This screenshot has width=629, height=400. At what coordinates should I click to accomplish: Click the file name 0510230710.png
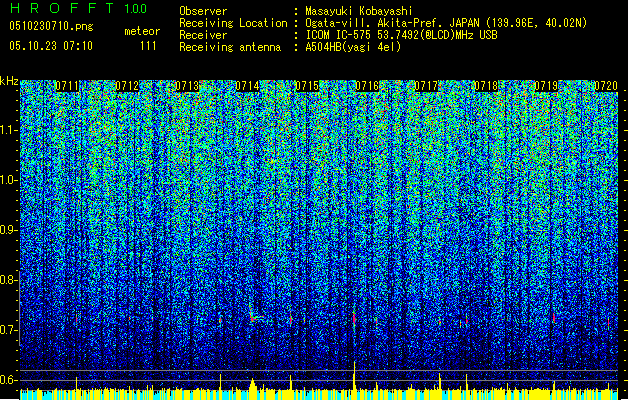[x=51, y=26]
